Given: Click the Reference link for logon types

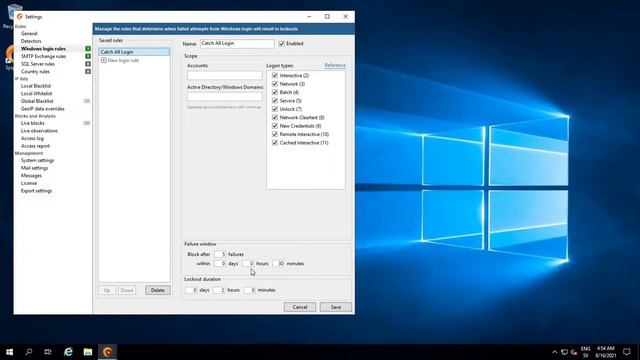Looking at the screenshot, I should pyautogui.click(x=335, y=65).
